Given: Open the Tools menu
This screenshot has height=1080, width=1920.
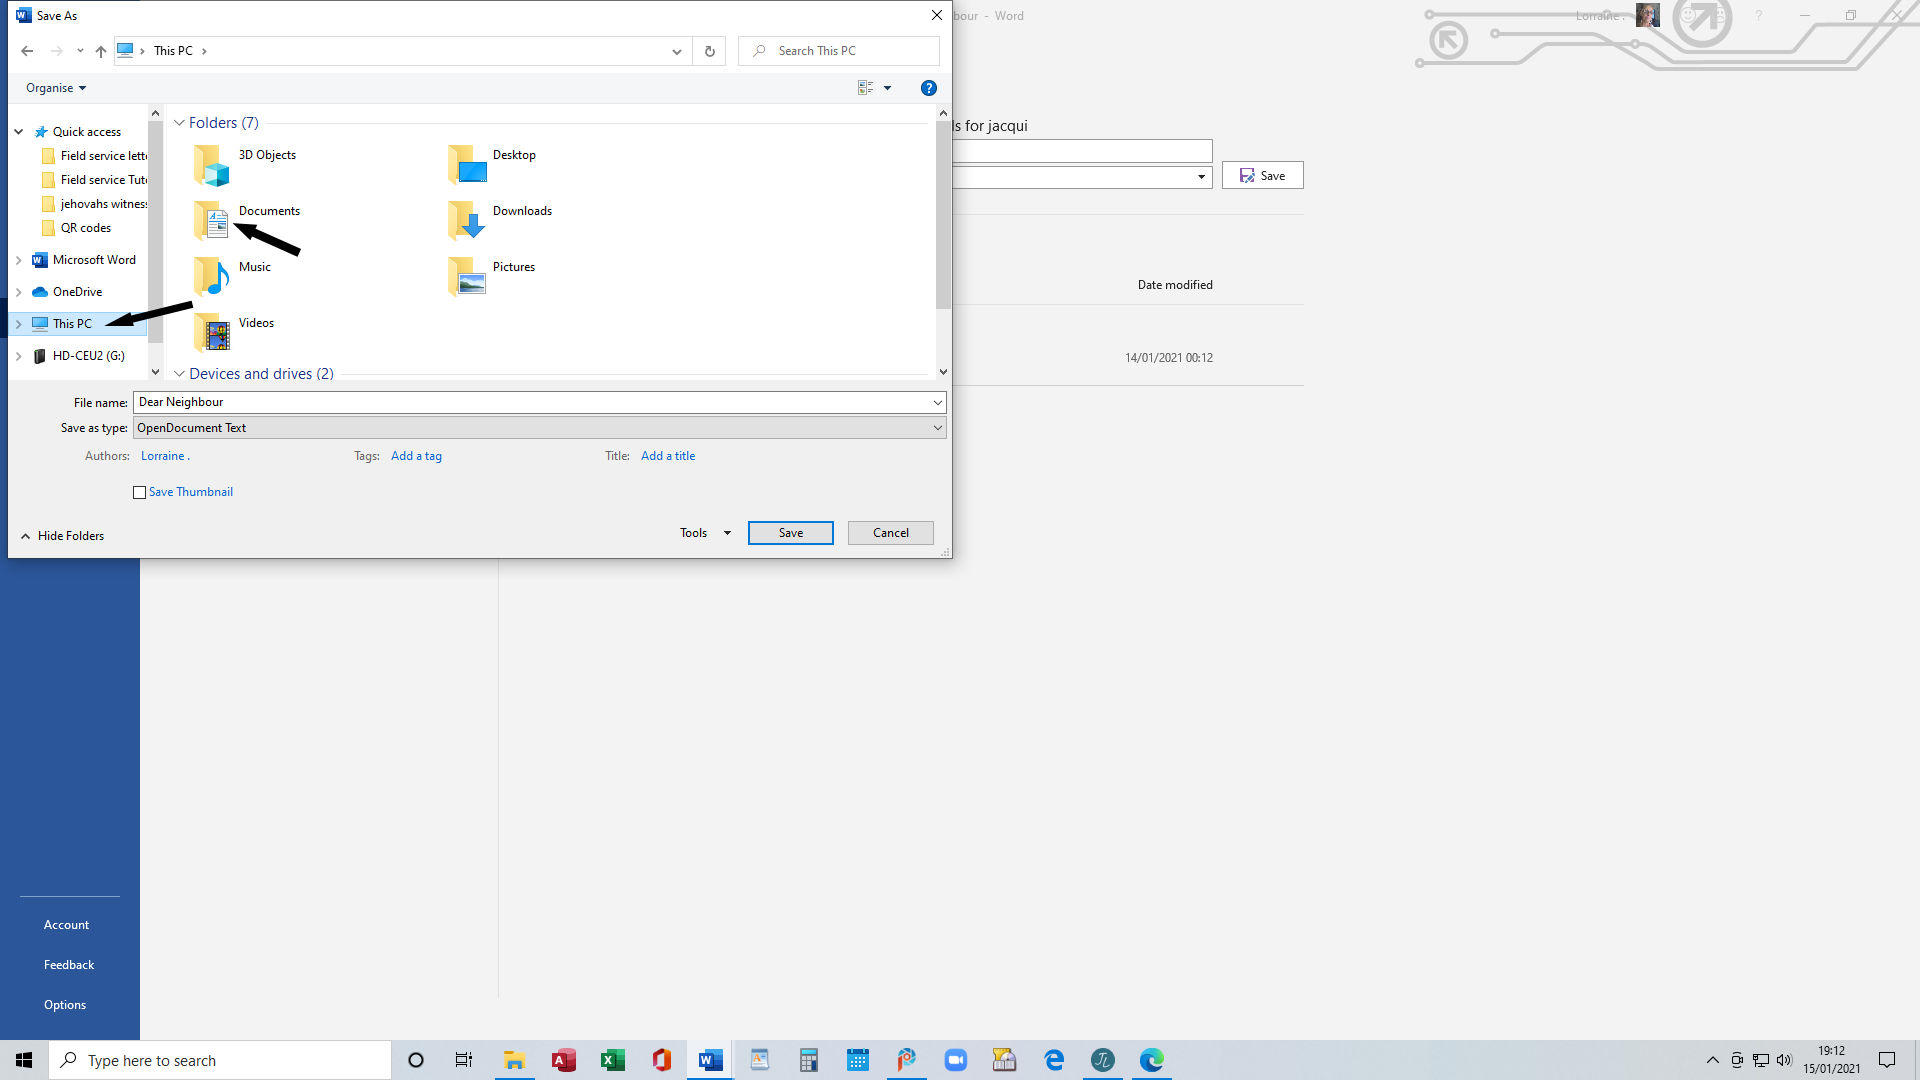Looking at the screenshot, I should click(x=704, y=533).
